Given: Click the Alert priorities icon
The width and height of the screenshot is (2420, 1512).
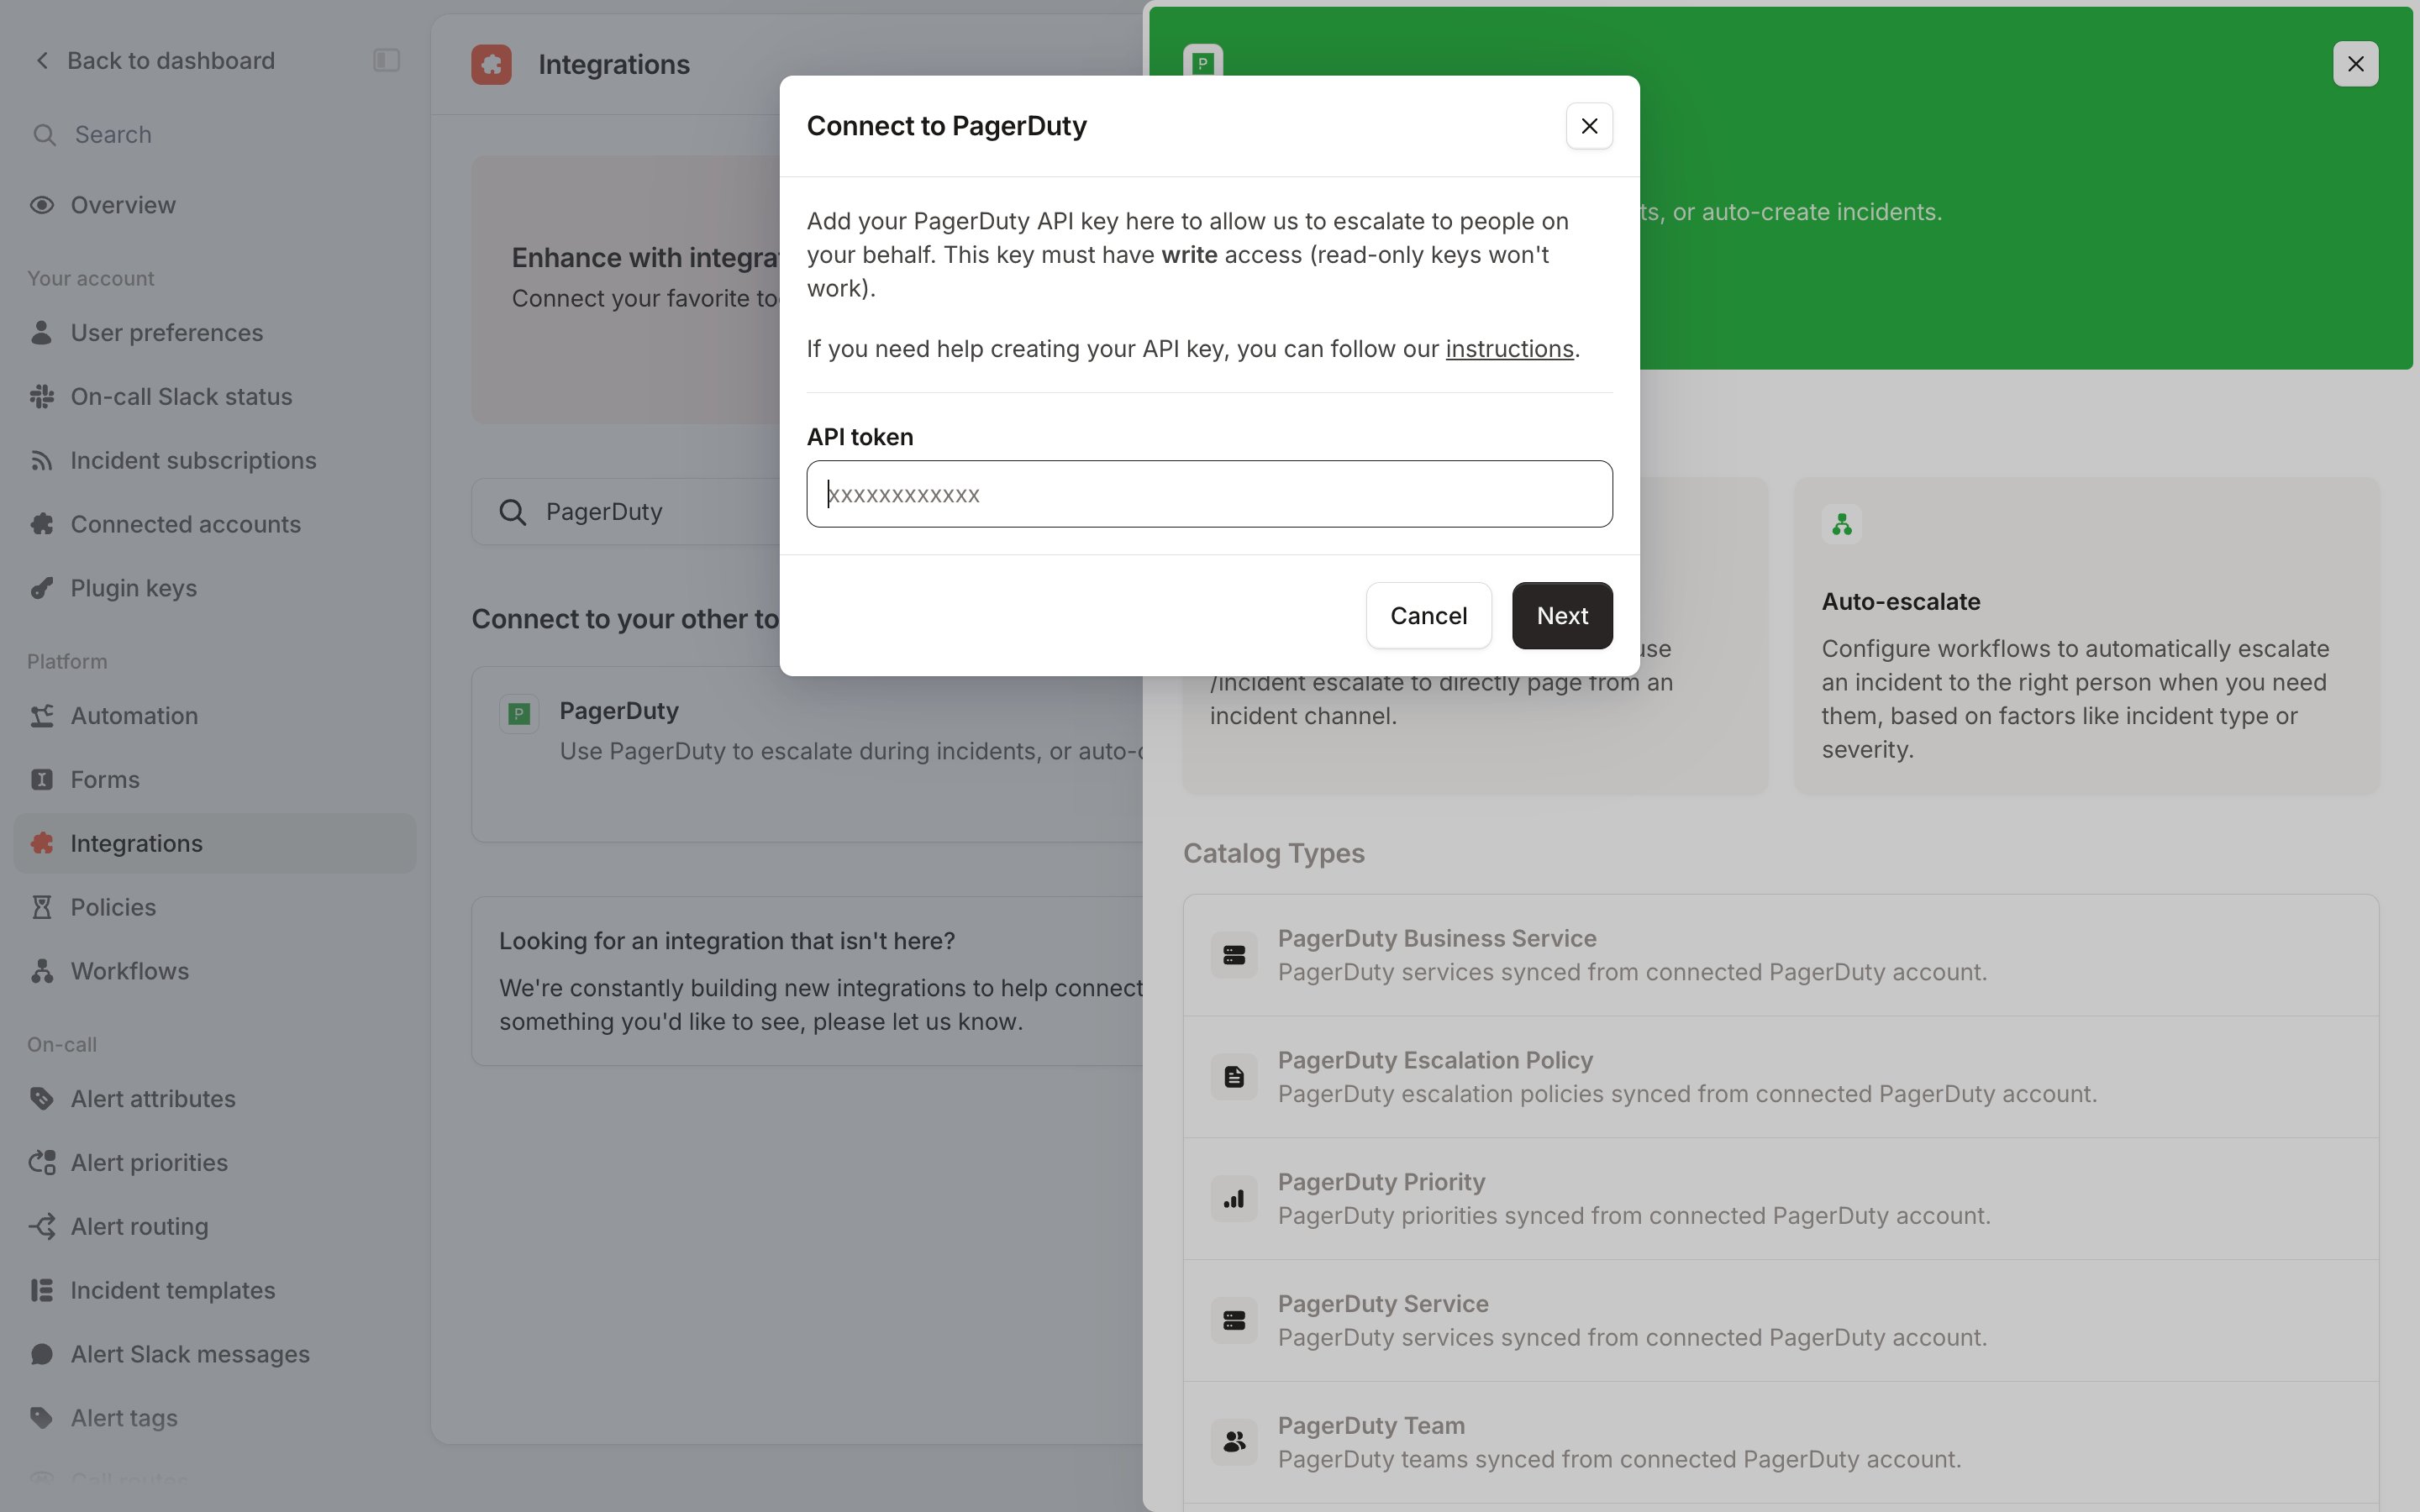Looking at the screenshot, I should coord(42,1163).
